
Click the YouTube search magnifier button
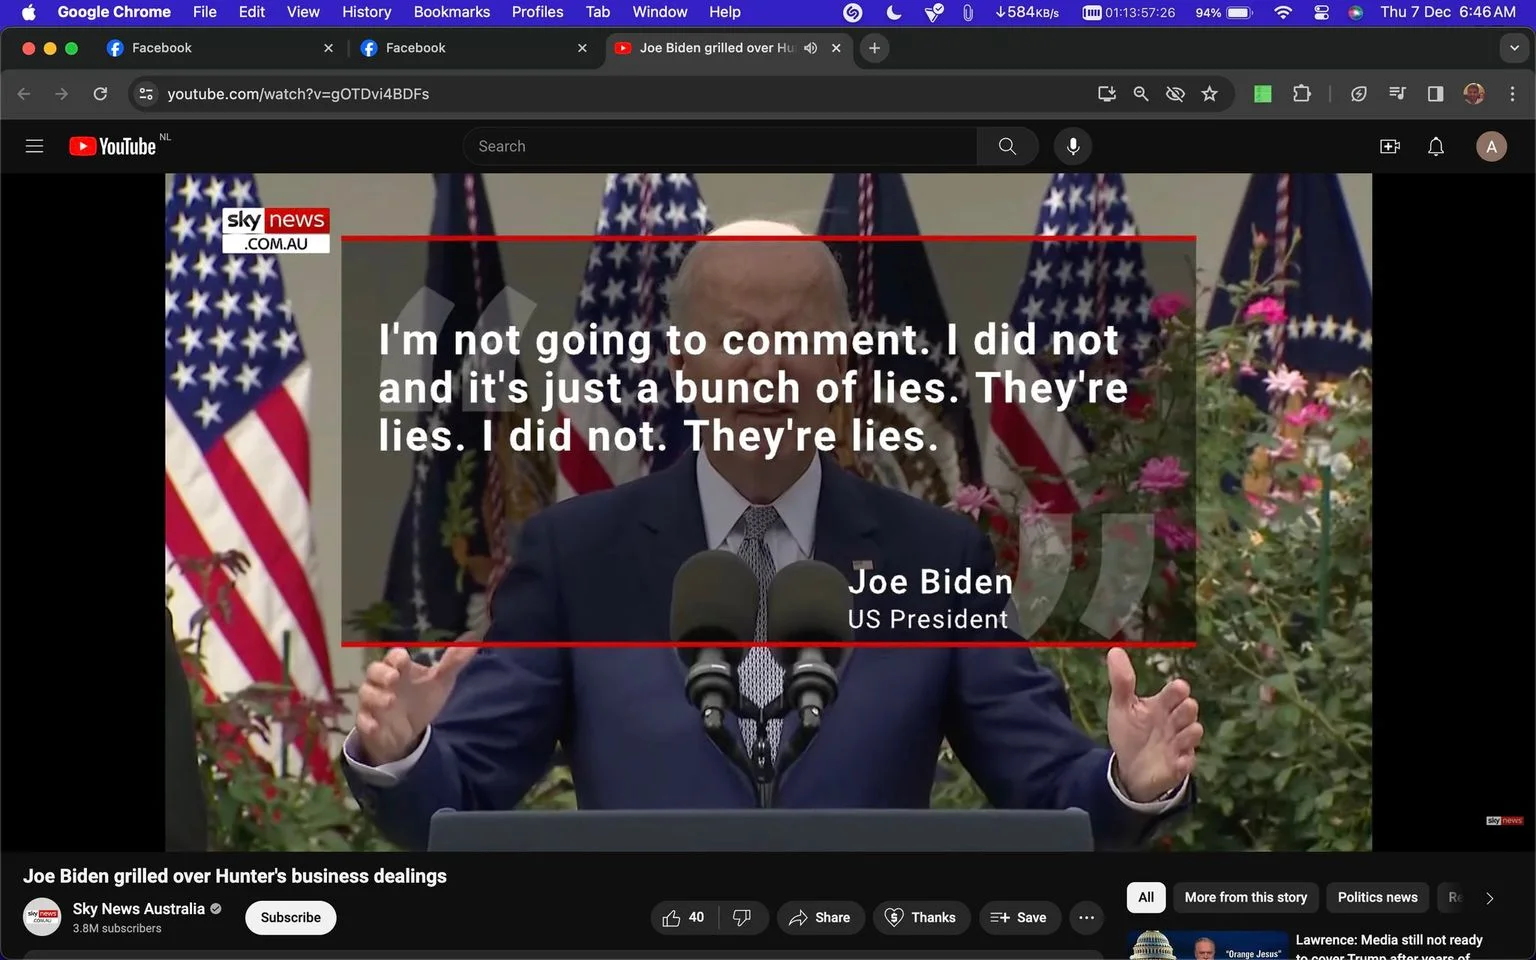pos(1007,146)
